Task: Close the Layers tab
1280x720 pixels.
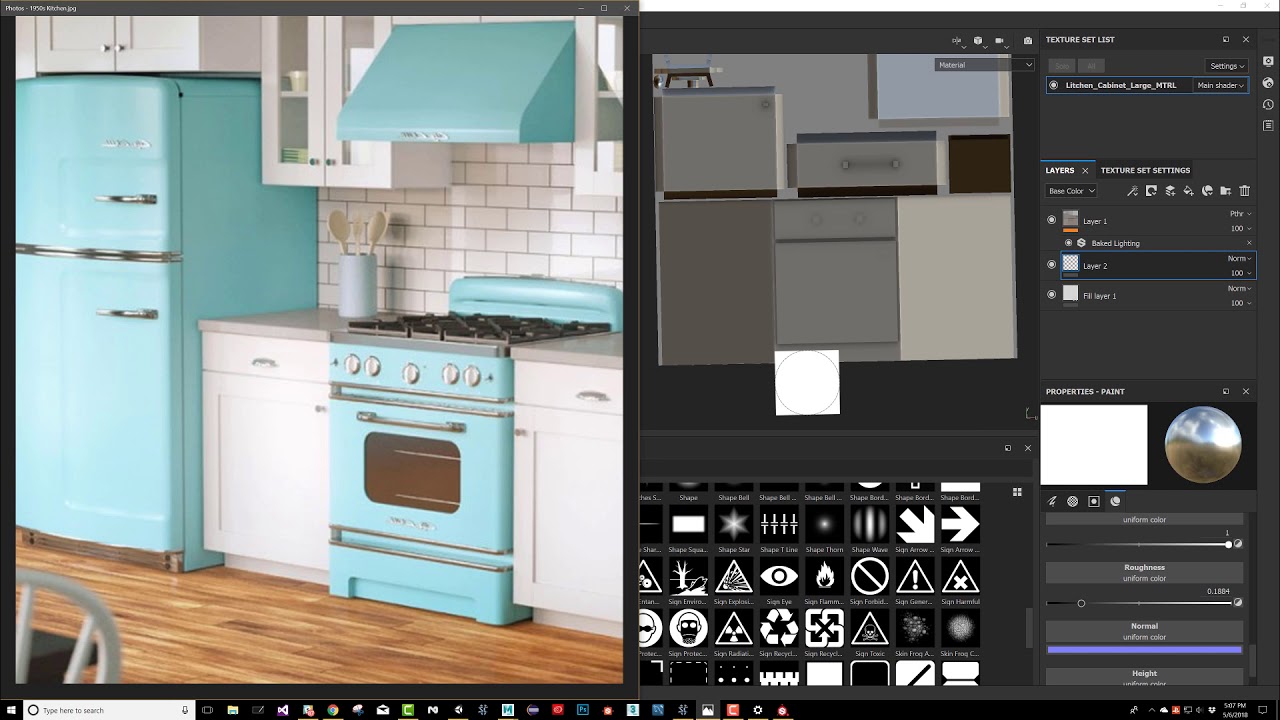Action: tap(1085, 171)
